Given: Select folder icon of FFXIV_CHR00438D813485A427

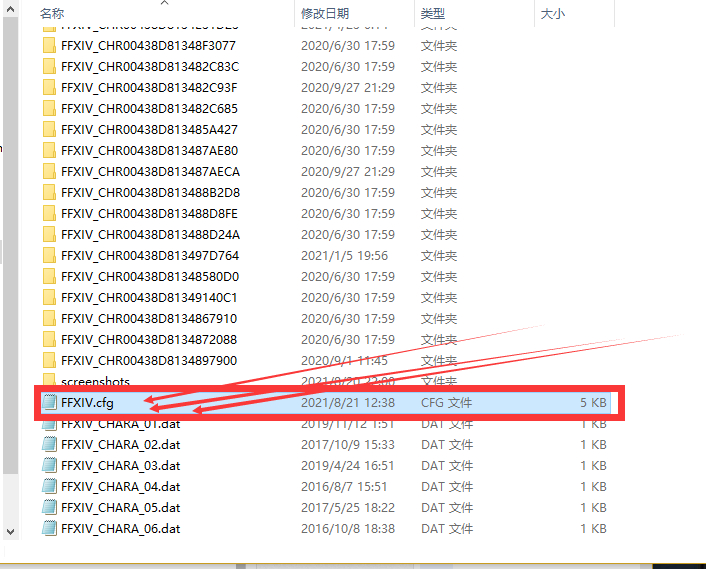Looking at the screenshot, I should coord(49,130).
